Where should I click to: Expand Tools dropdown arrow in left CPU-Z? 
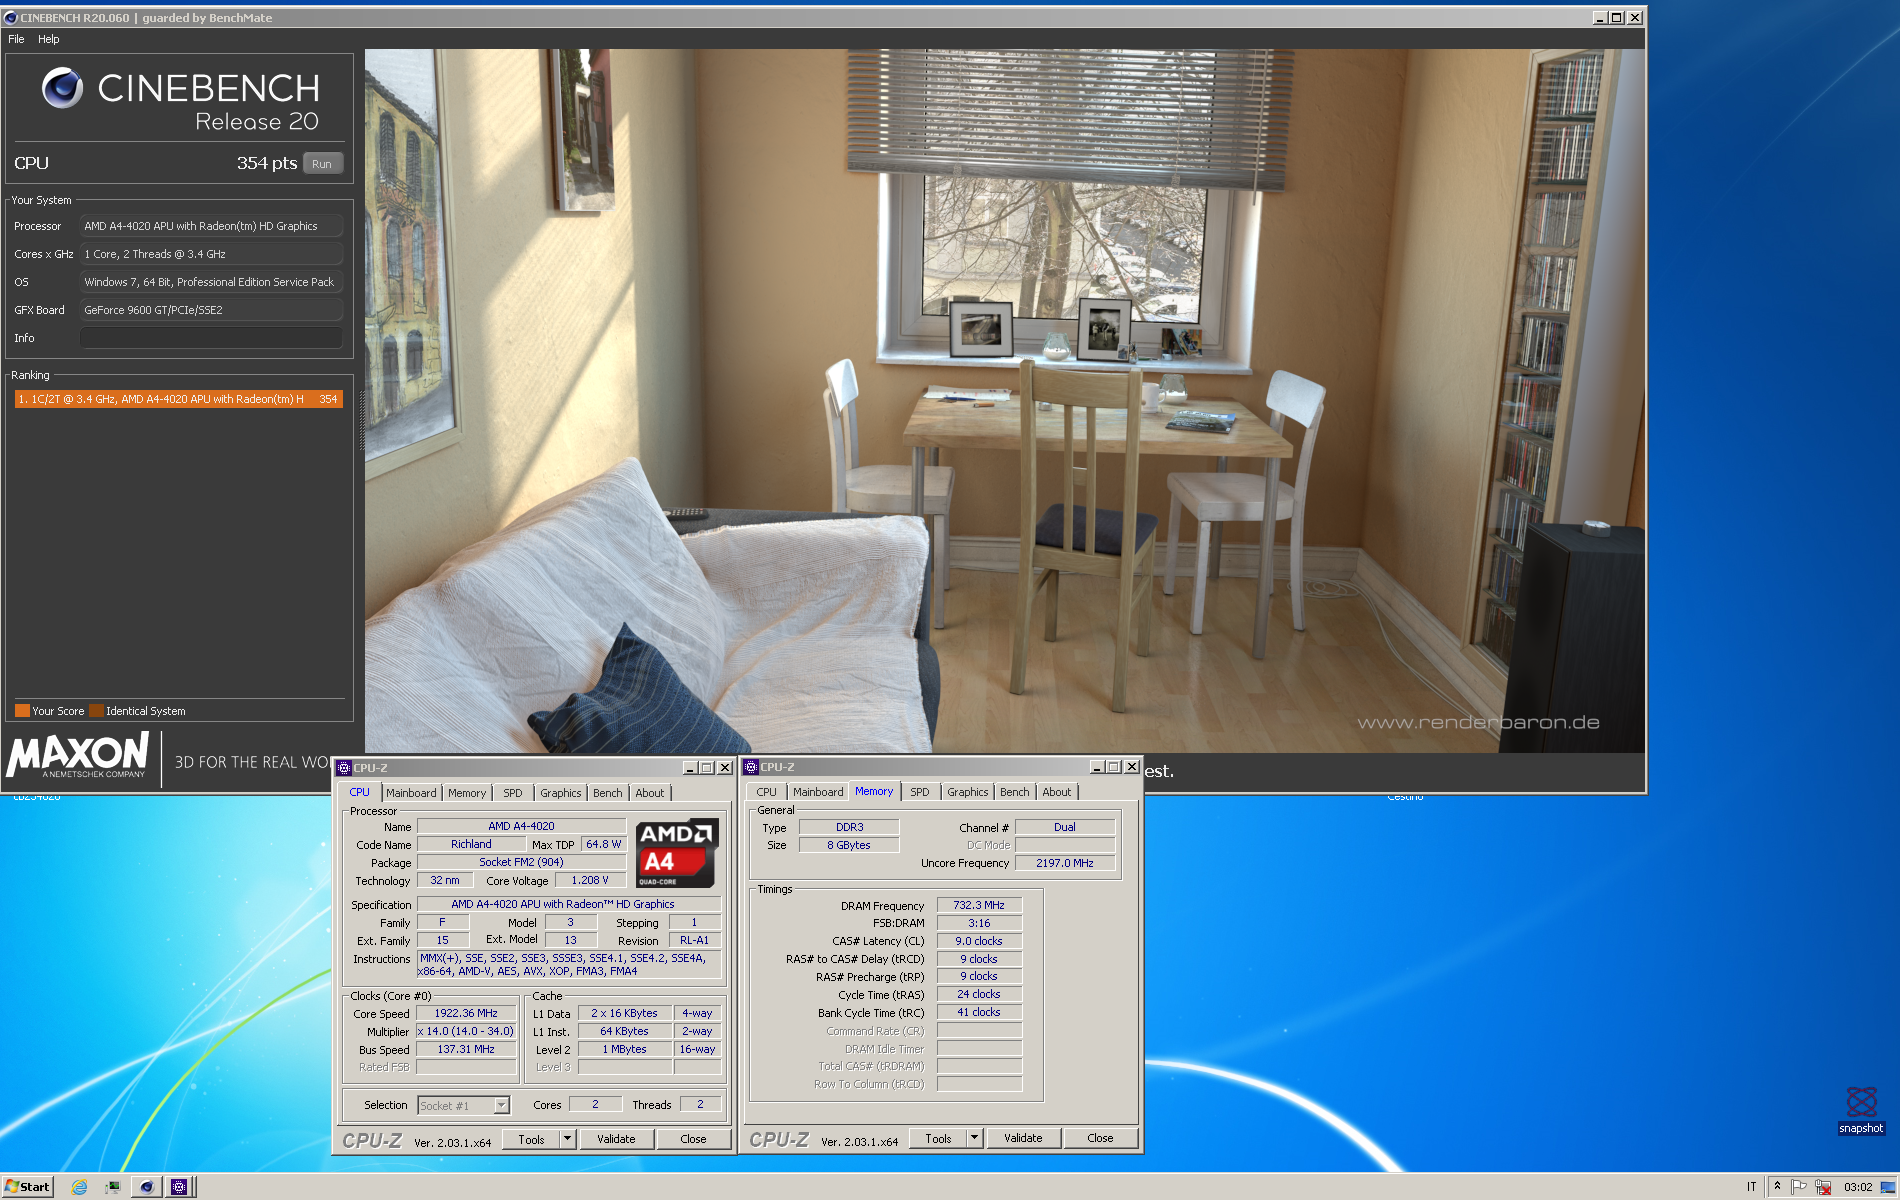[x=567, y=1138]
